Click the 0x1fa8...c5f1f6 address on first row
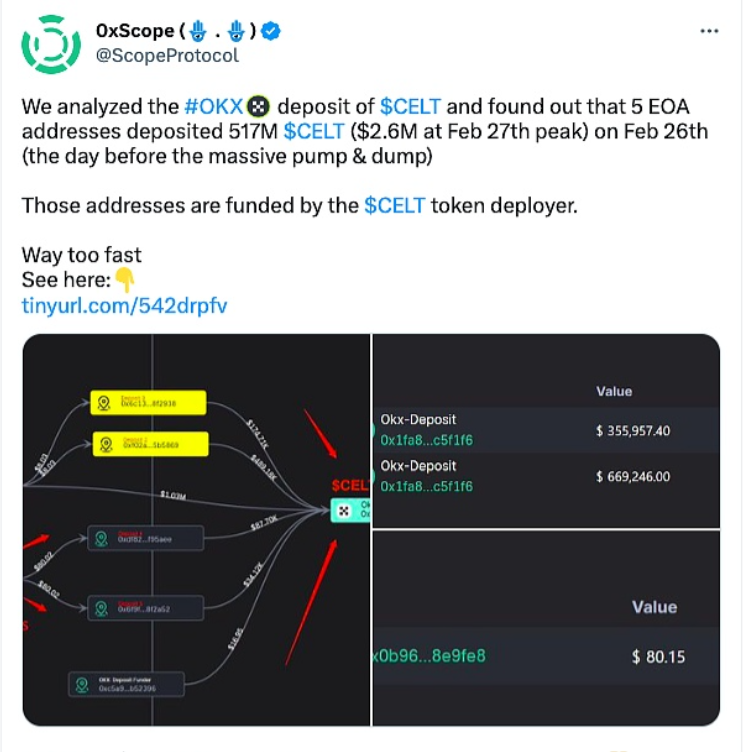This screenshot has width=745, height=752. point(426,440)
